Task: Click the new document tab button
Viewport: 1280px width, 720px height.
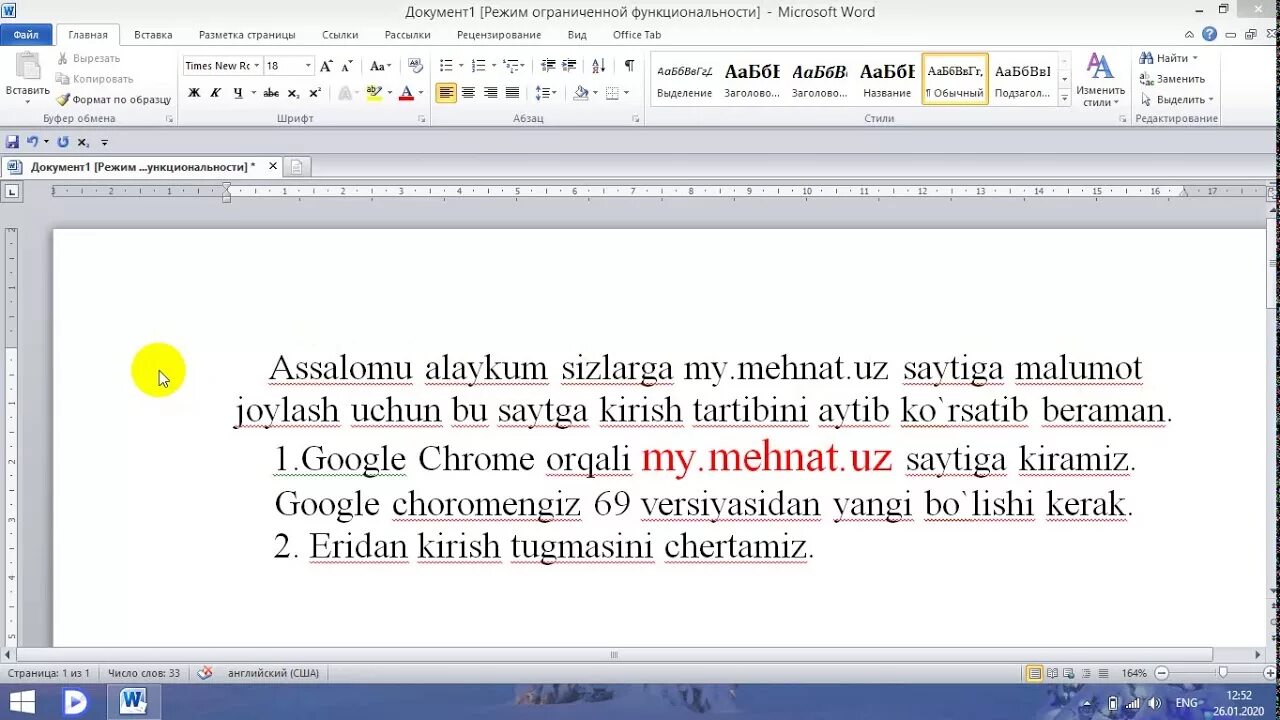Action: click(x=297, y=167)
